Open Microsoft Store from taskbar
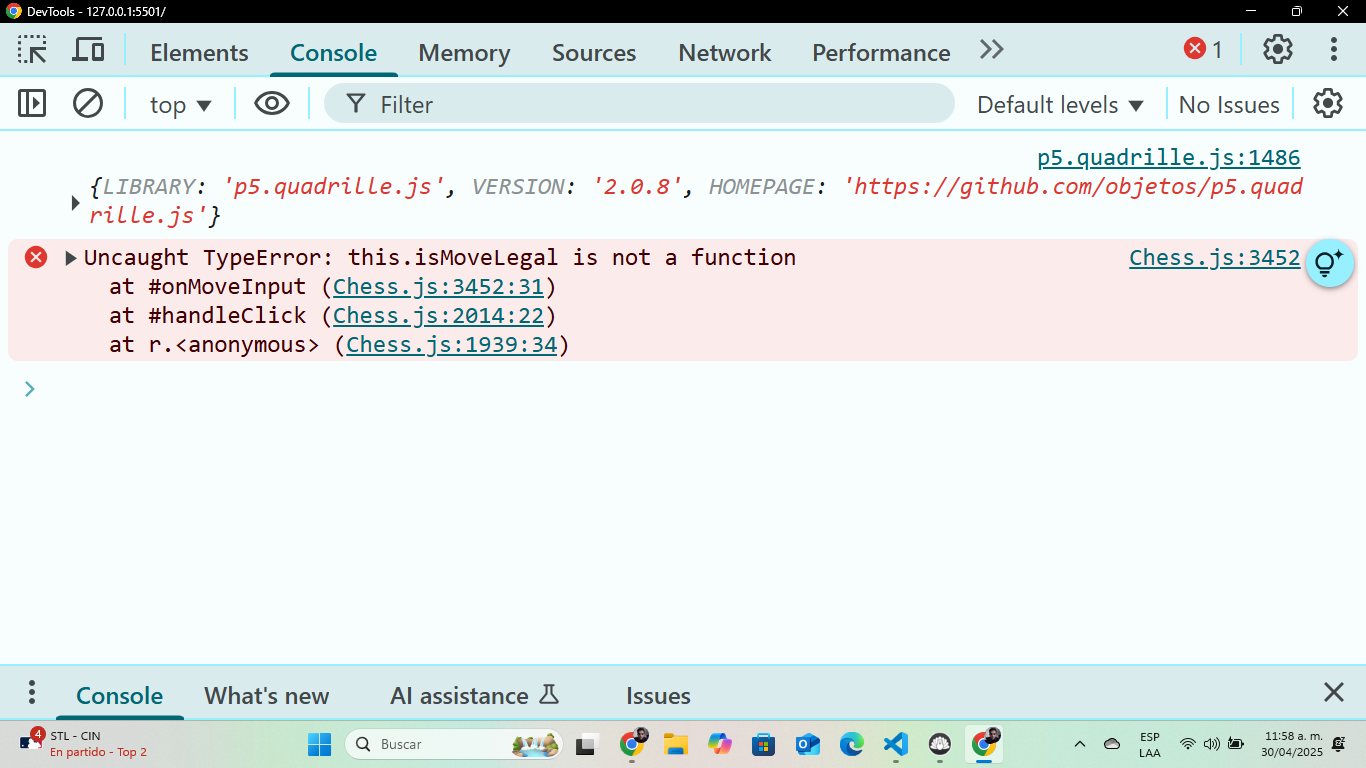Image resolution: width=1366 pixels, height=768 pixels. point(764,744)
